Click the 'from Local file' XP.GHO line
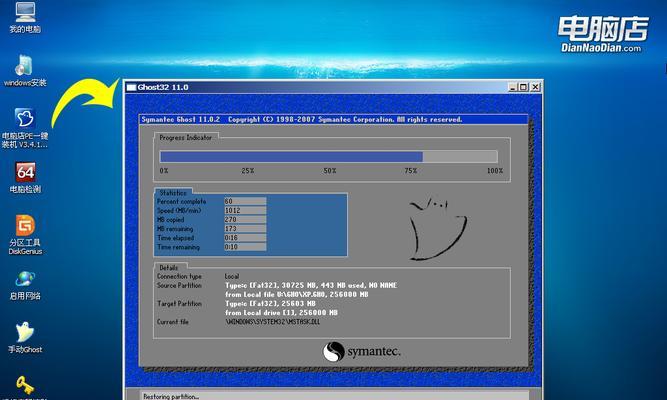 coord(296,294)
